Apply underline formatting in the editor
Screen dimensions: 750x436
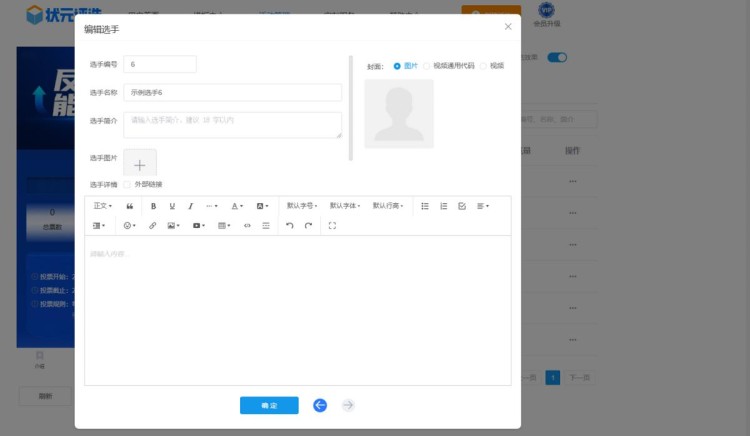(x=172, y=206)
